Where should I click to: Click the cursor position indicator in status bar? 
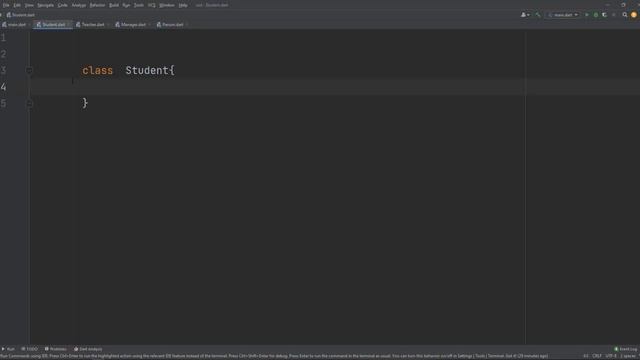[586, 356]
